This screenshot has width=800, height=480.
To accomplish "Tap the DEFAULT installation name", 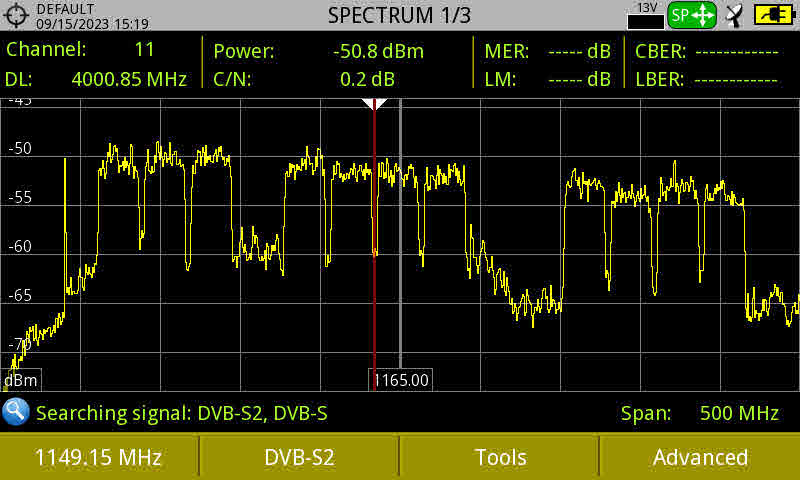I will pyautogui.click(x=65, y=9).
